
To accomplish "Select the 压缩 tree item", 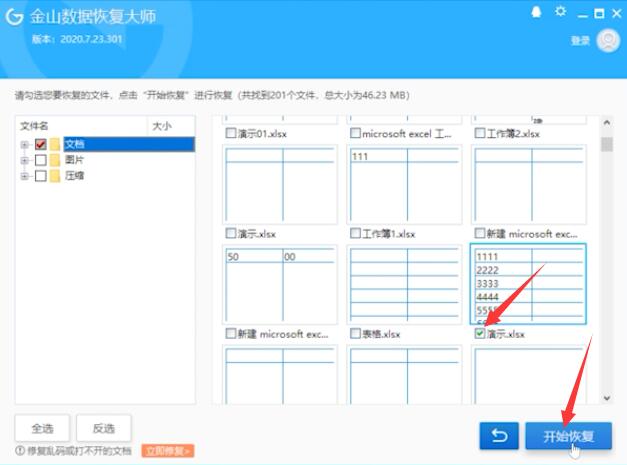I will (x=74, y=176).
